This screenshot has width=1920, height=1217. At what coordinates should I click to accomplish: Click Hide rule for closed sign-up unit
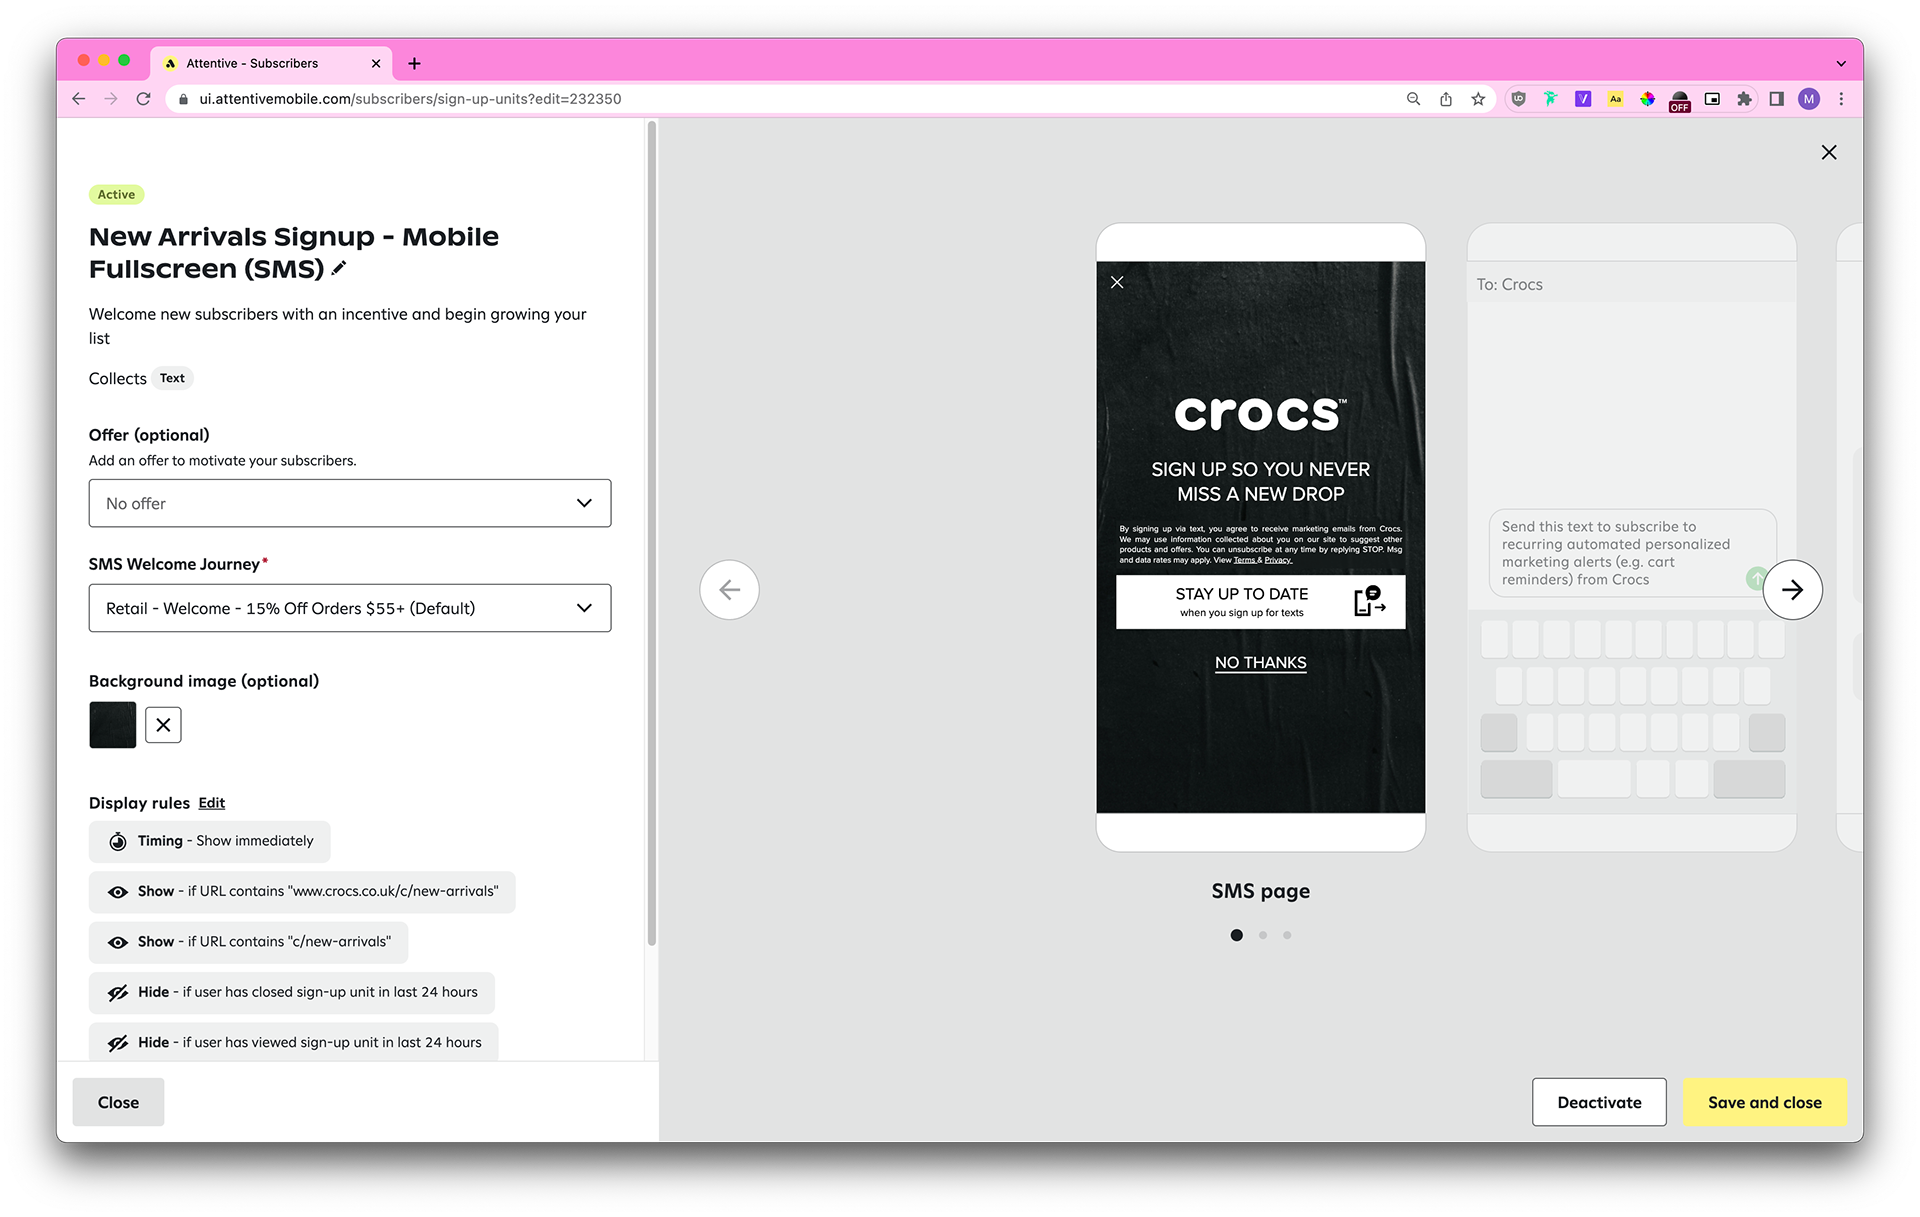click(291, 992)
